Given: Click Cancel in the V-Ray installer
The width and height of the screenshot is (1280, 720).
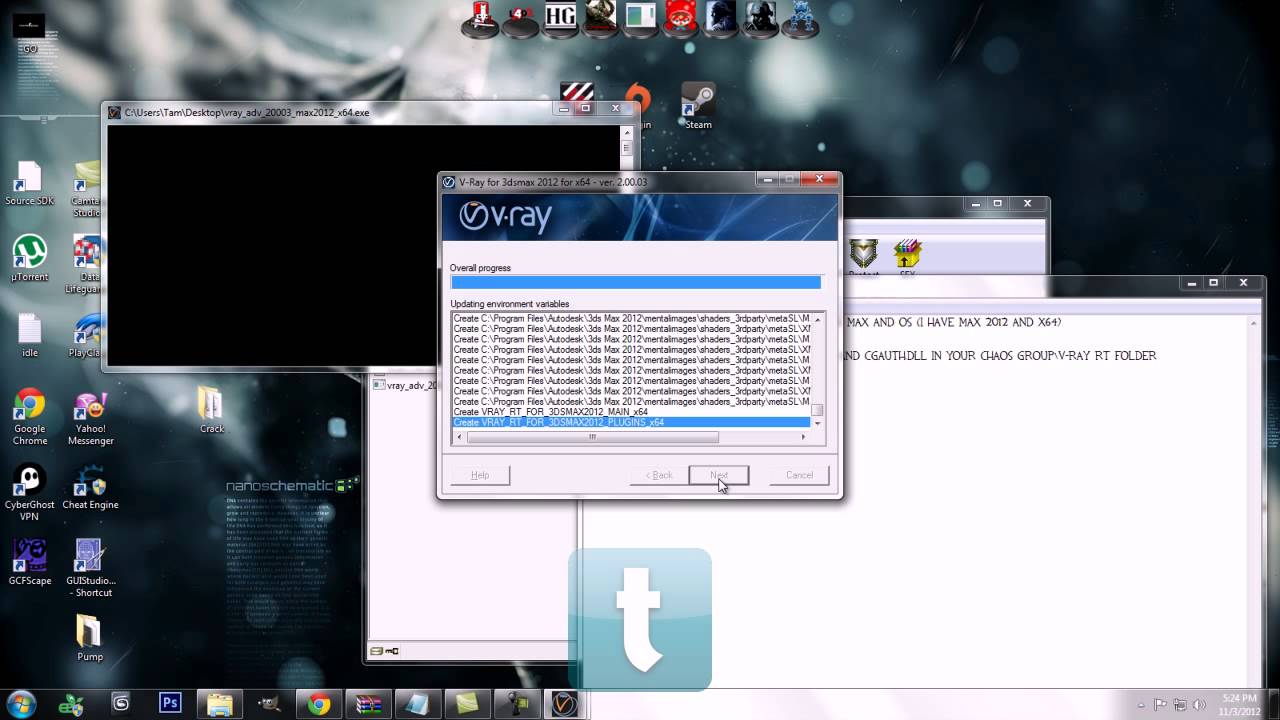Looking at the screenshot, I should pos(799,475).
